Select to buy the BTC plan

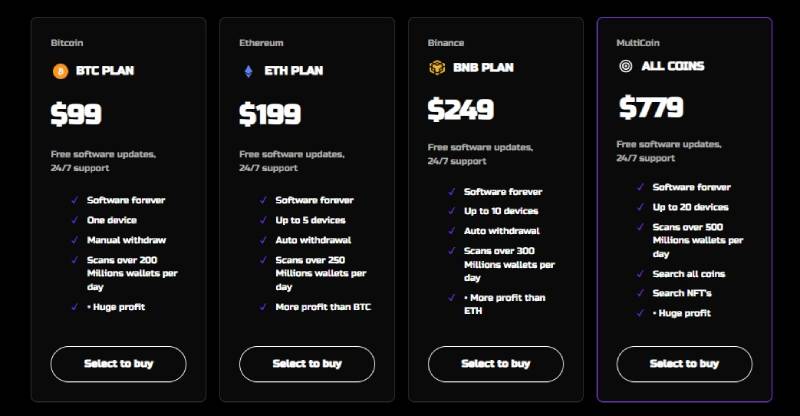coord(118,364)
